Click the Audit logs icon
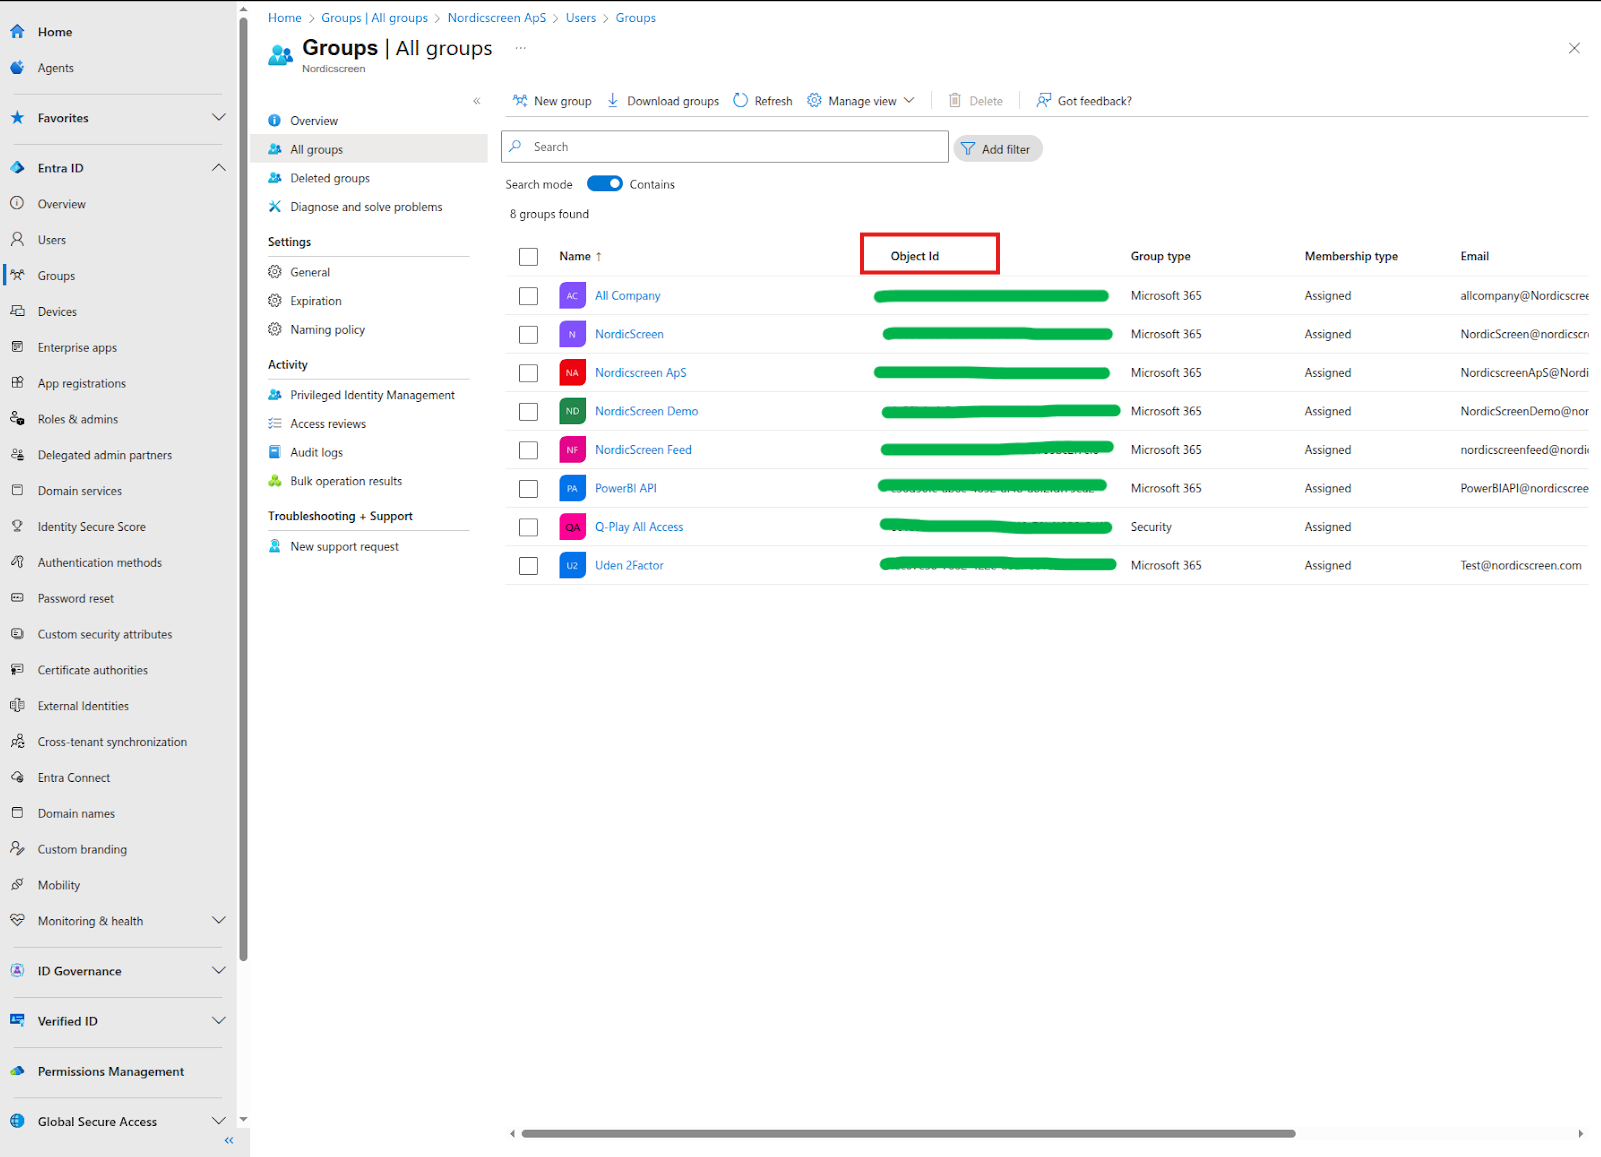The height and width of the screenshot is (1157, 1601). (x=275, y=452)
